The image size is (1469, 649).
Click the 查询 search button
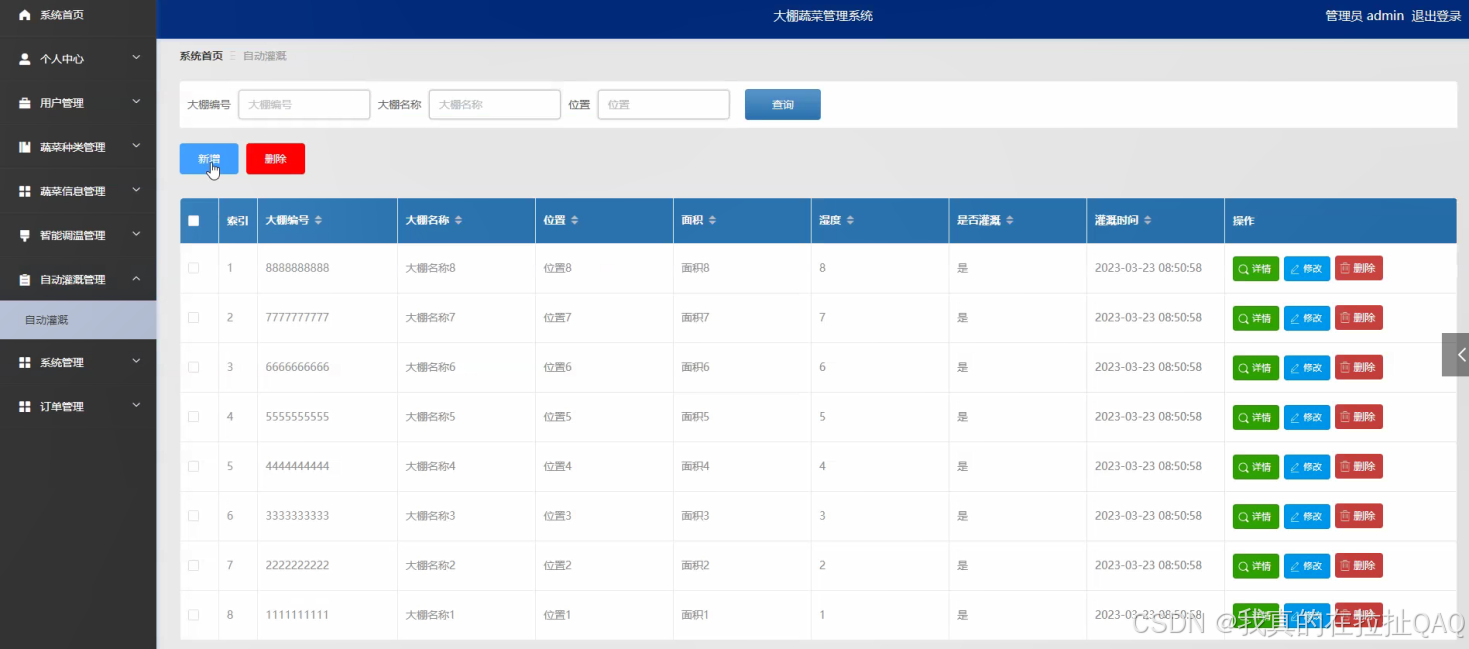tap(783, 104)
